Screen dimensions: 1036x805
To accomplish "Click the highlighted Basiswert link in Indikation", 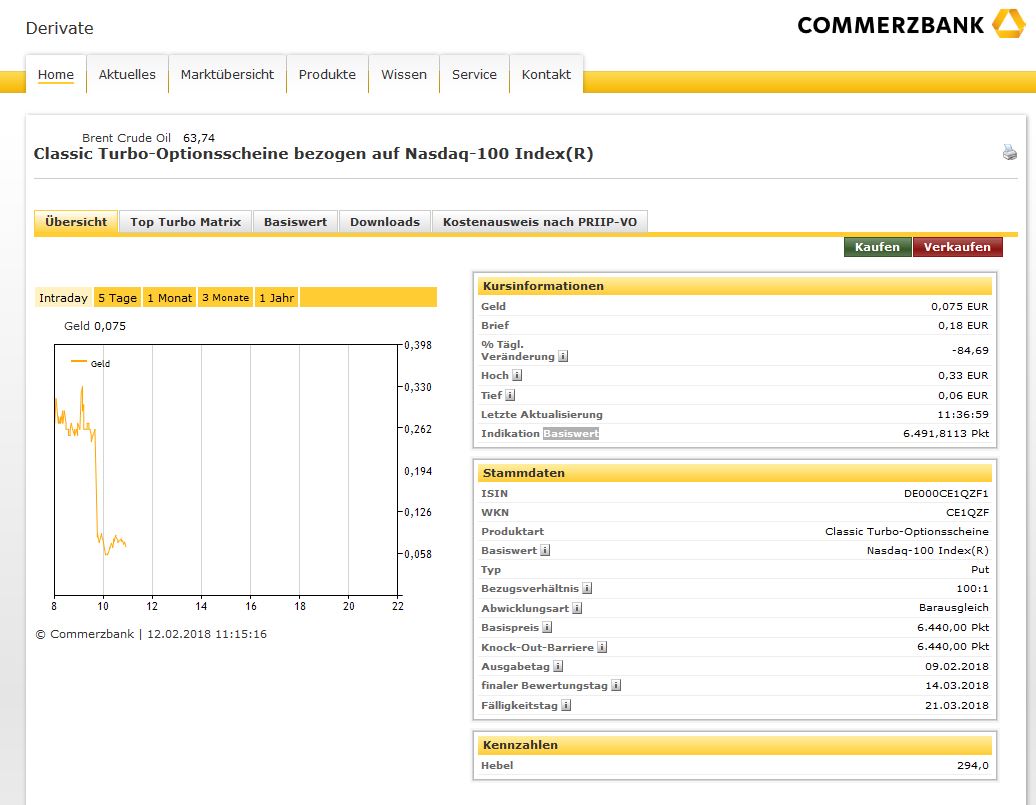I will [570, 434].
